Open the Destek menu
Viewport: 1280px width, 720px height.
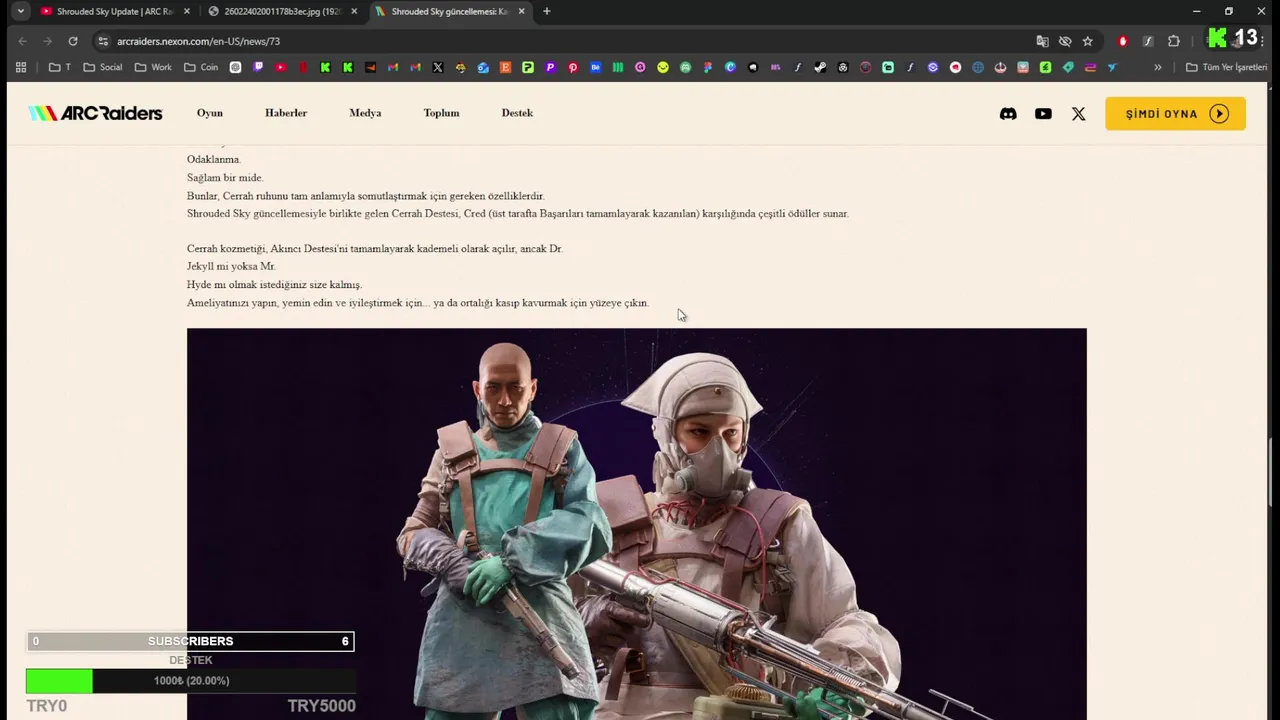coord(517,113)
